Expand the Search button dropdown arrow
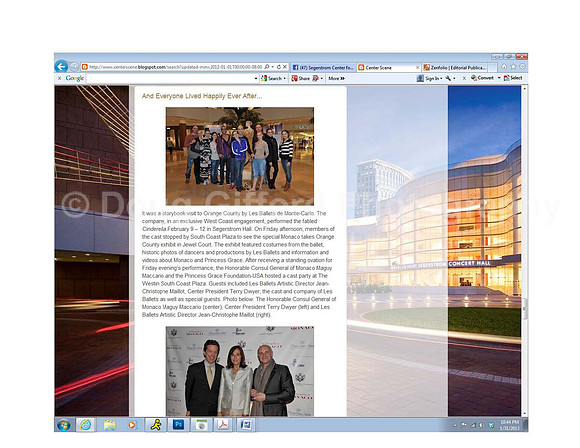The width and height of the screenshot is (580, 448). pos(284,78)
